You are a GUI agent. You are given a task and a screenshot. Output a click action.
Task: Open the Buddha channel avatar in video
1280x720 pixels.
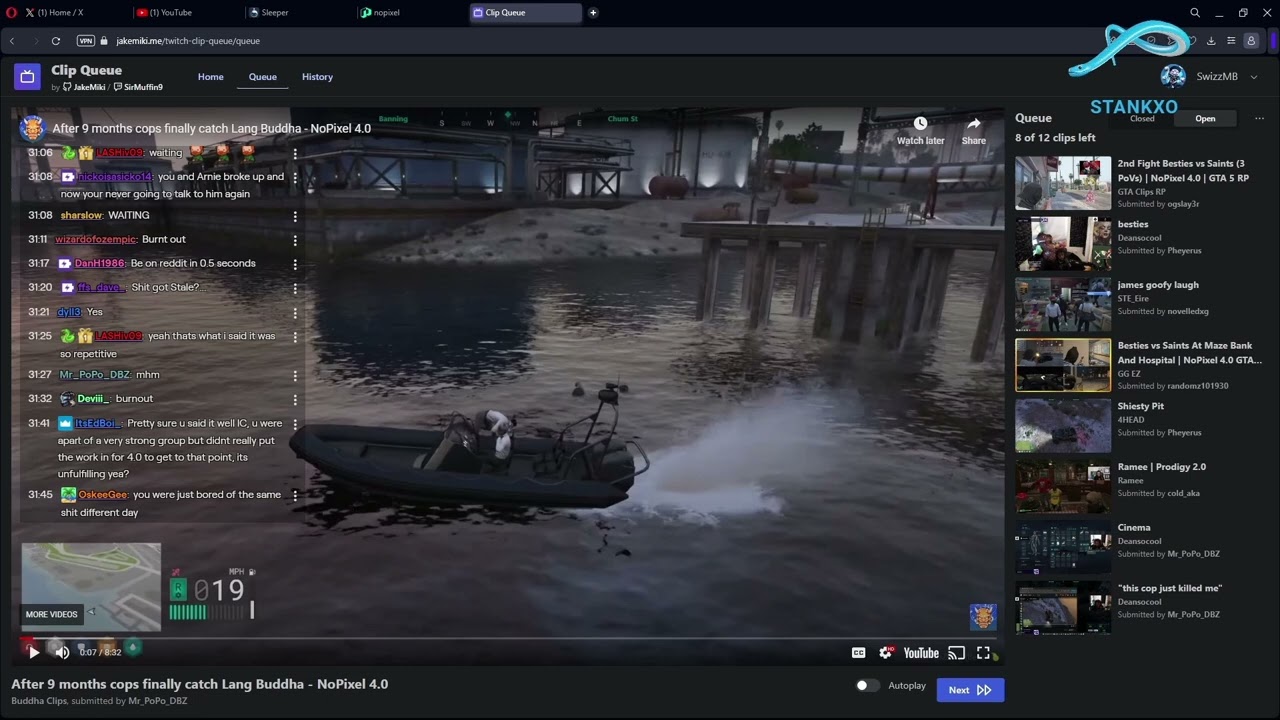point(32,128)
